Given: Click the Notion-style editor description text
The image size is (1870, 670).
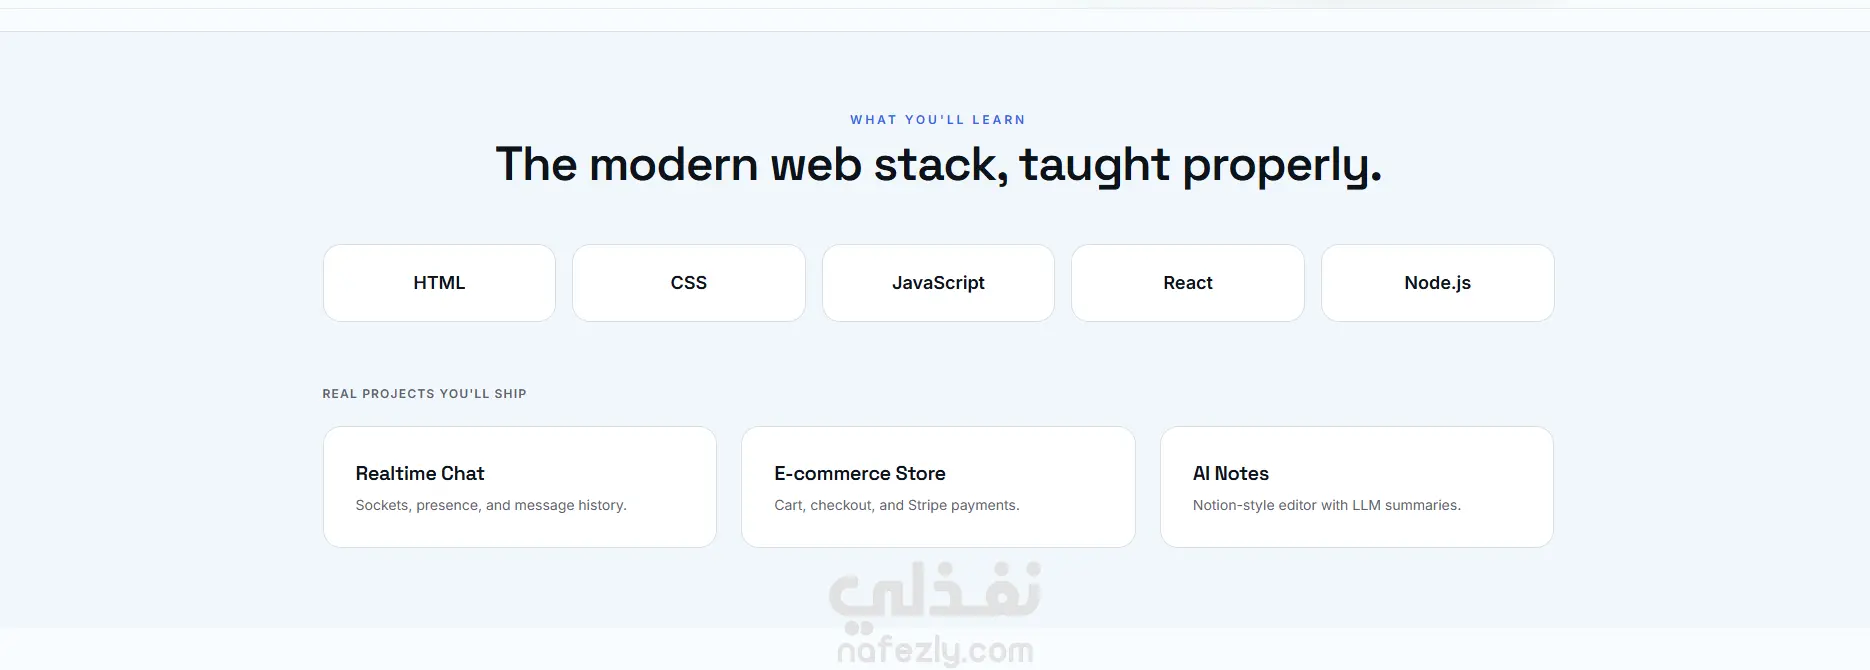Looking at the screenshot, I should (1326, 505).
